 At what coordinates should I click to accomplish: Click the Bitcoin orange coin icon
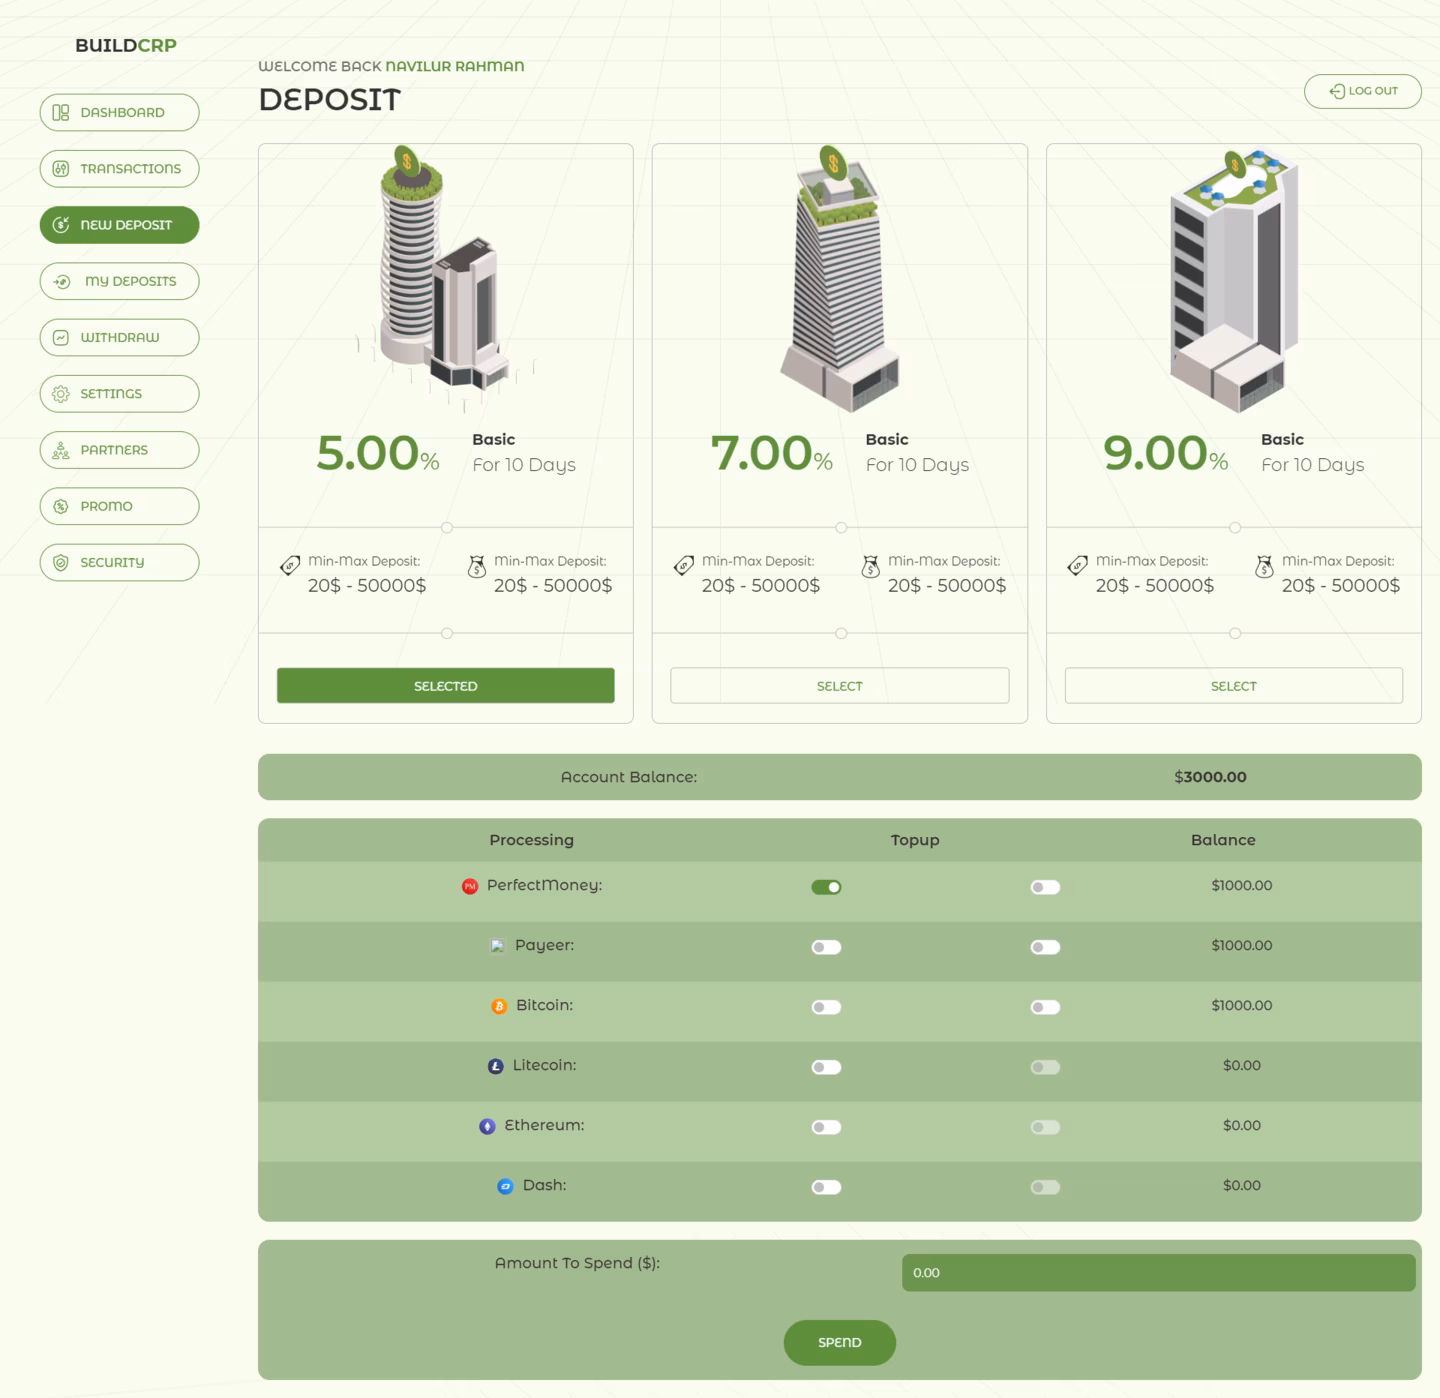[x=499, y=1006]
